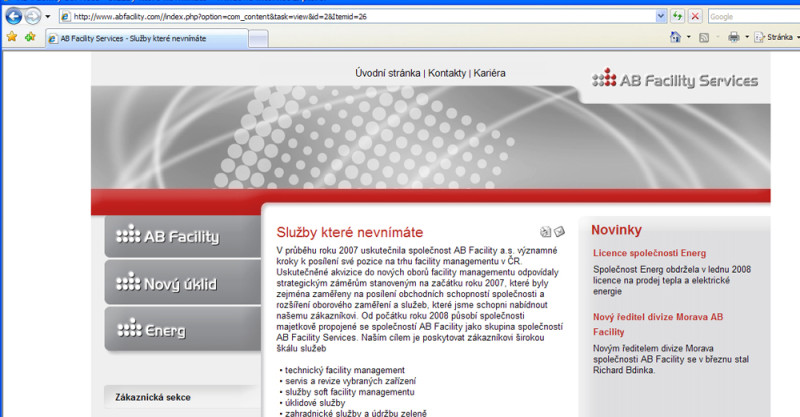Select the AB Facility Services browser tab

click(147, 38)
